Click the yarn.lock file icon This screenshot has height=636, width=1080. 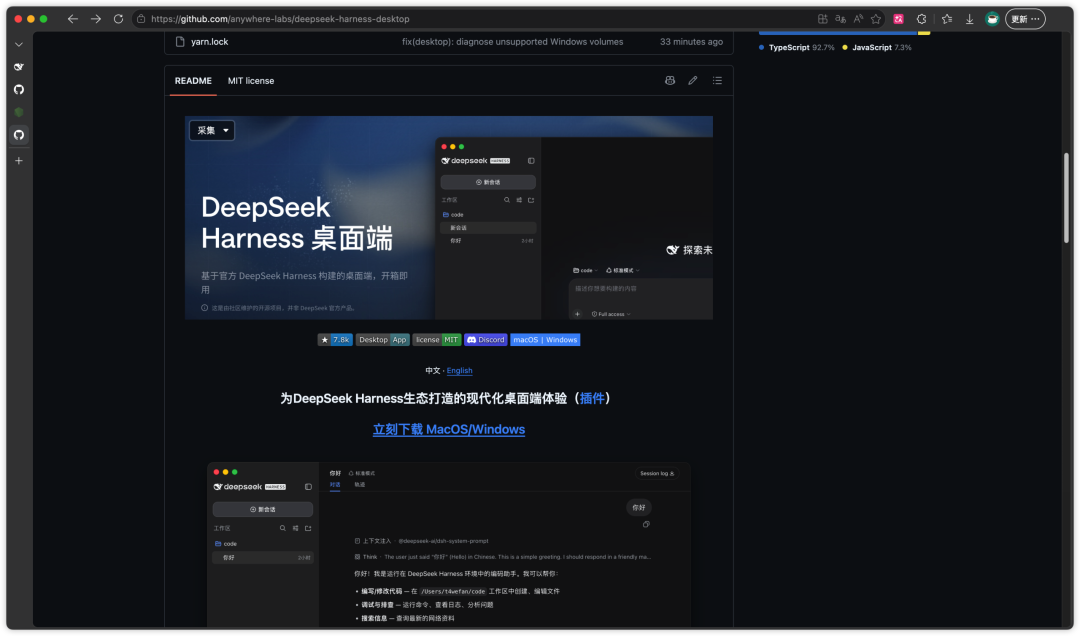(x=180, y=42)
